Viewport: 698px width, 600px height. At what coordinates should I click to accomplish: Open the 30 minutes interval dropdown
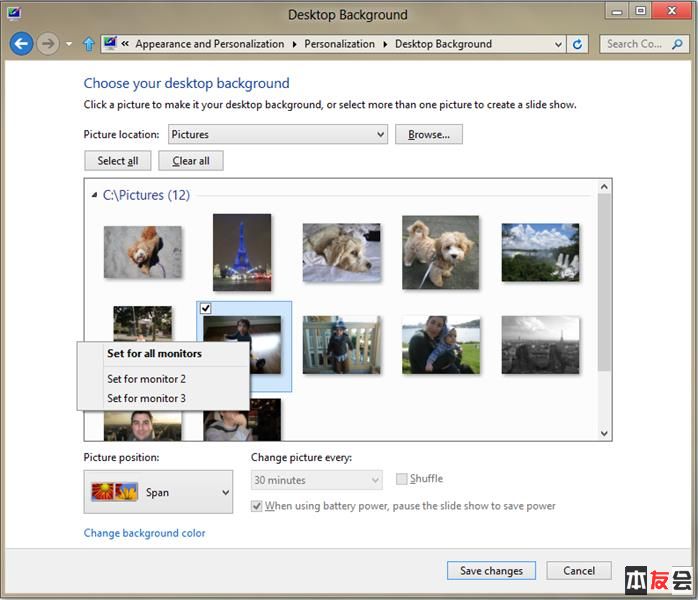tap(317, 480)
